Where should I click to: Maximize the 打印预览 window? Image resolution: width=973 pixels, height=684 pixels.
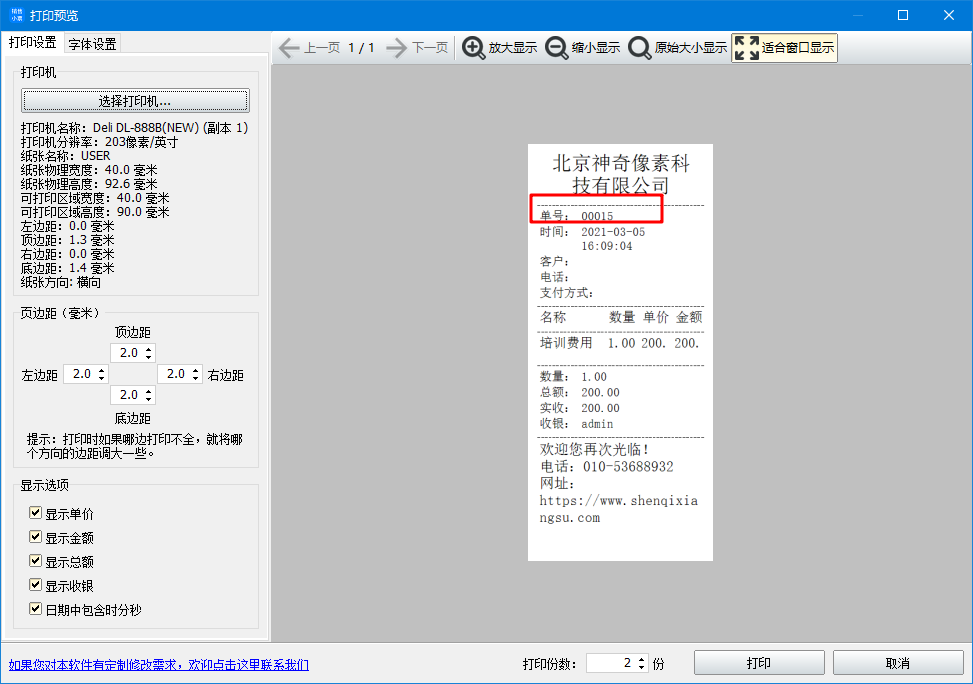click(x=903, y=15)
